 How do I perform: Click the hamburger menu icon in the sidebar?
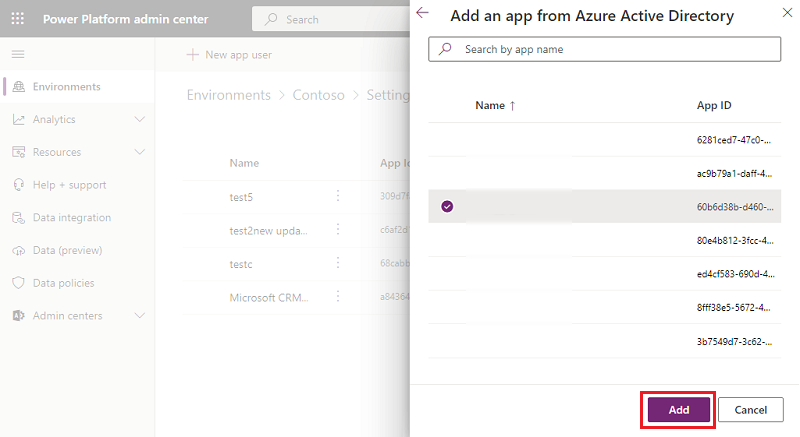pos(18,54)
